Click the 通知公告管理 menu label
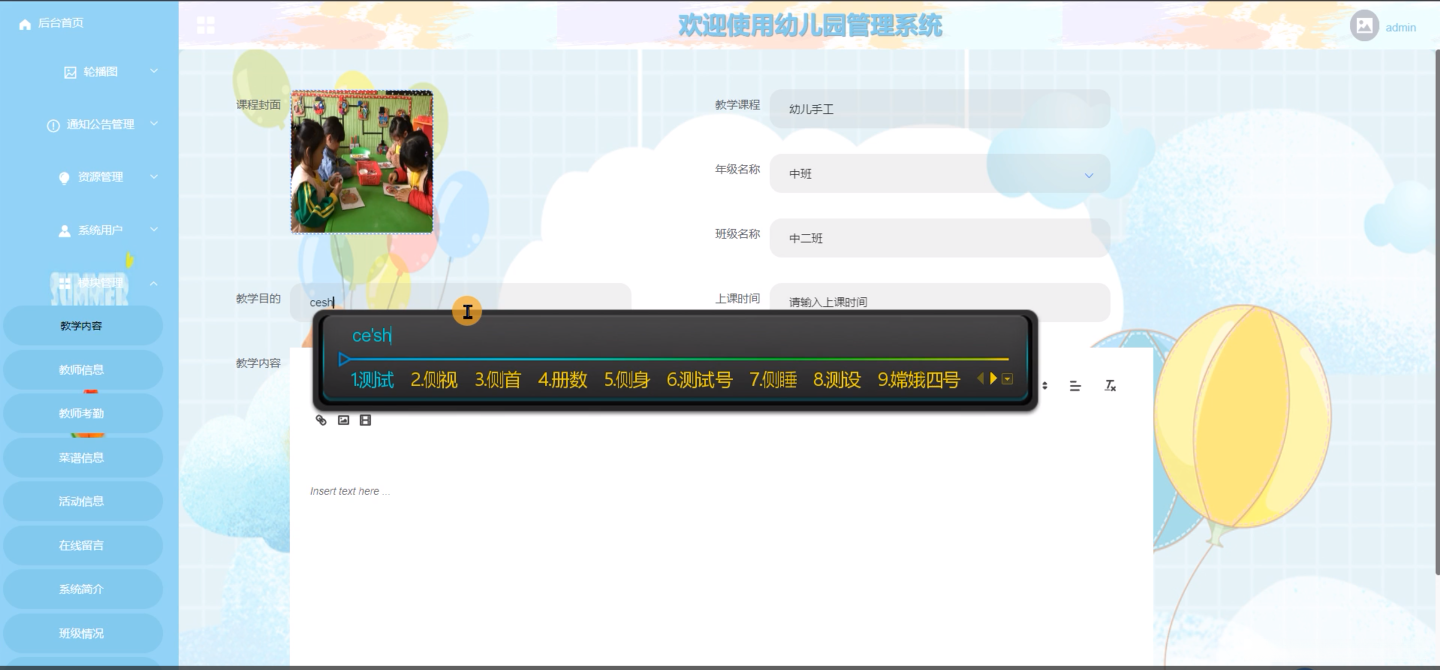Image resolution: width=1440 pixels, height=670 pixels. [x=100, y=125]
